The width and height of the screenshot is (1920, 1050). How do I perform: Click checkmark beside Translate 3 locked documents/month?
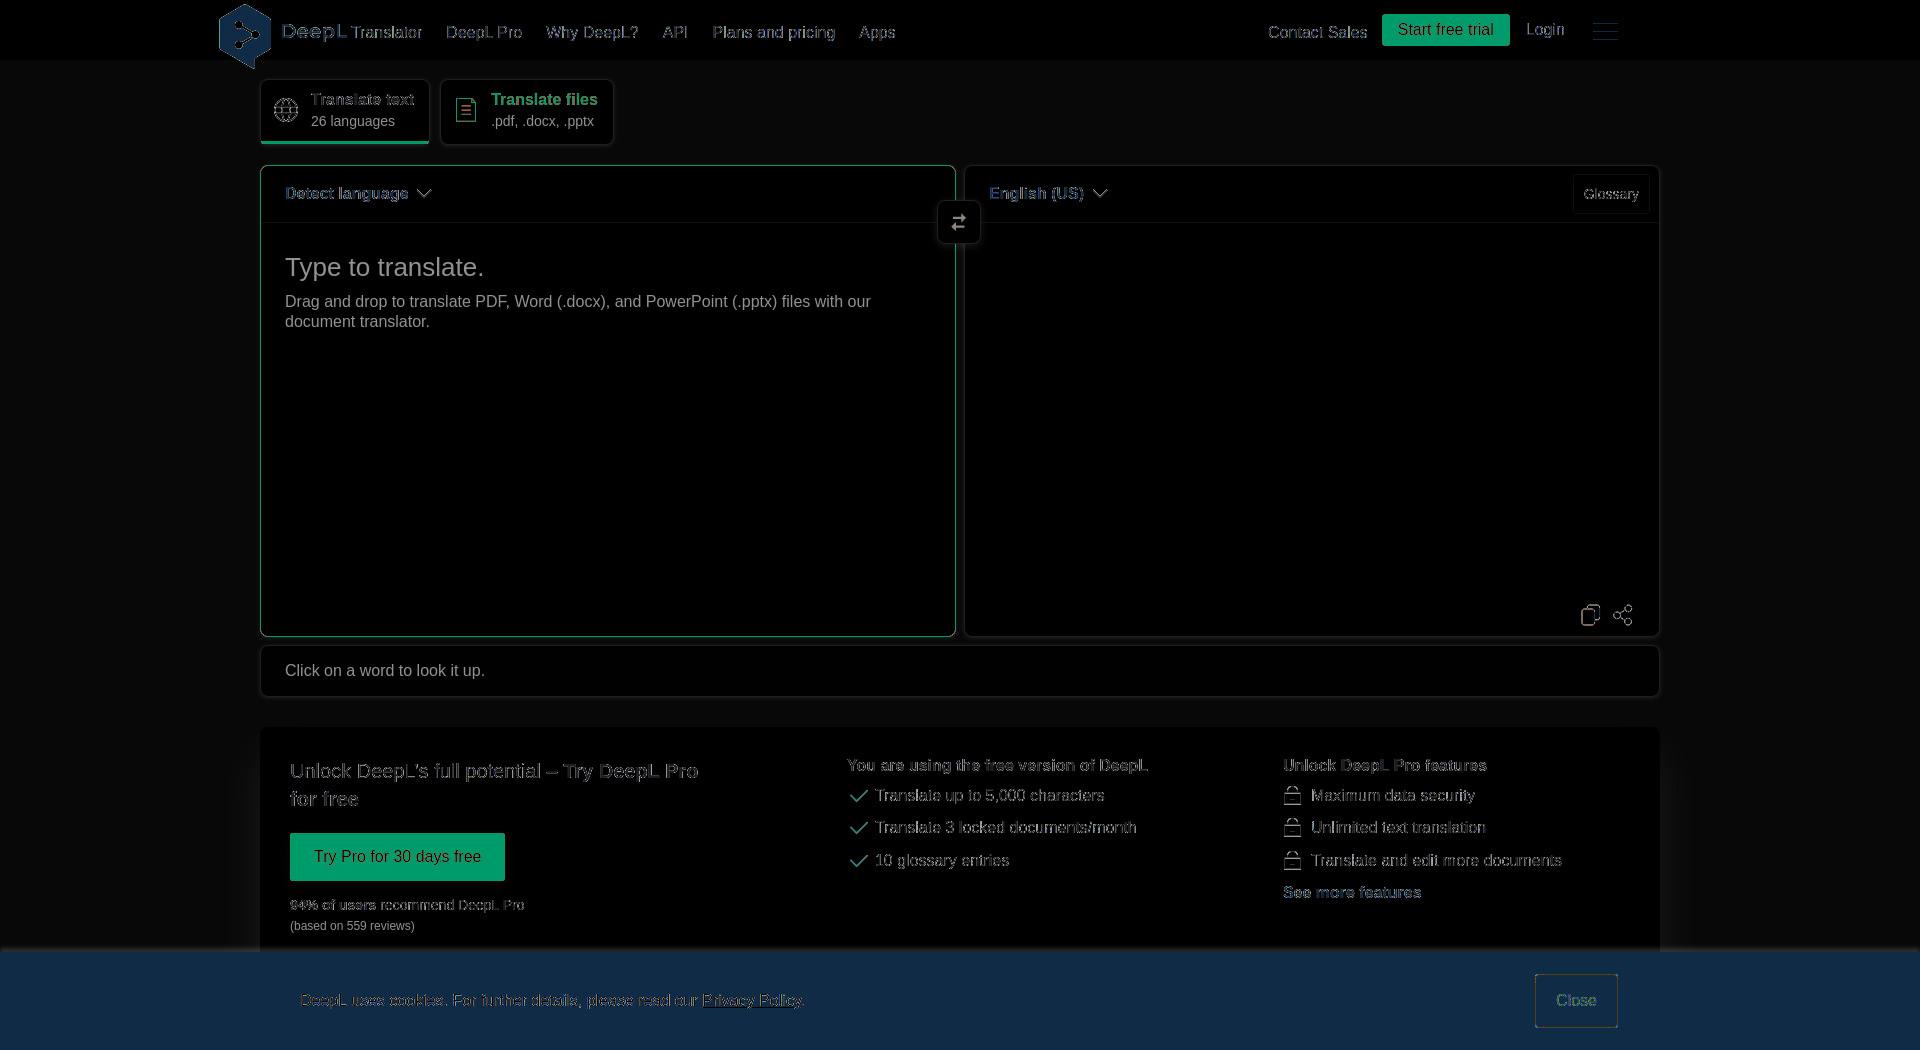[858, 828]
